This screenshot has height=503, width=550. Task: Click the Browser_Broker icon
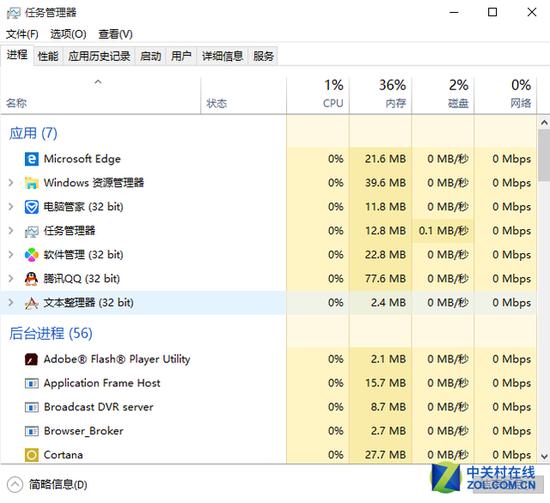32,431
